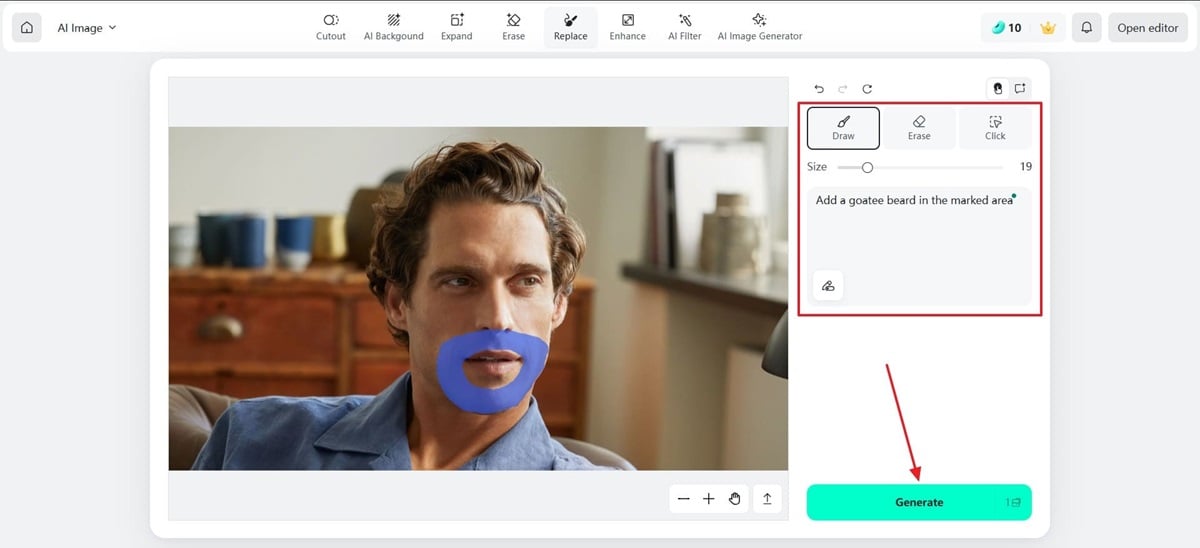Clear the prompt with the eraser icon
This screenshot has width=1200, height=548.
828,286
